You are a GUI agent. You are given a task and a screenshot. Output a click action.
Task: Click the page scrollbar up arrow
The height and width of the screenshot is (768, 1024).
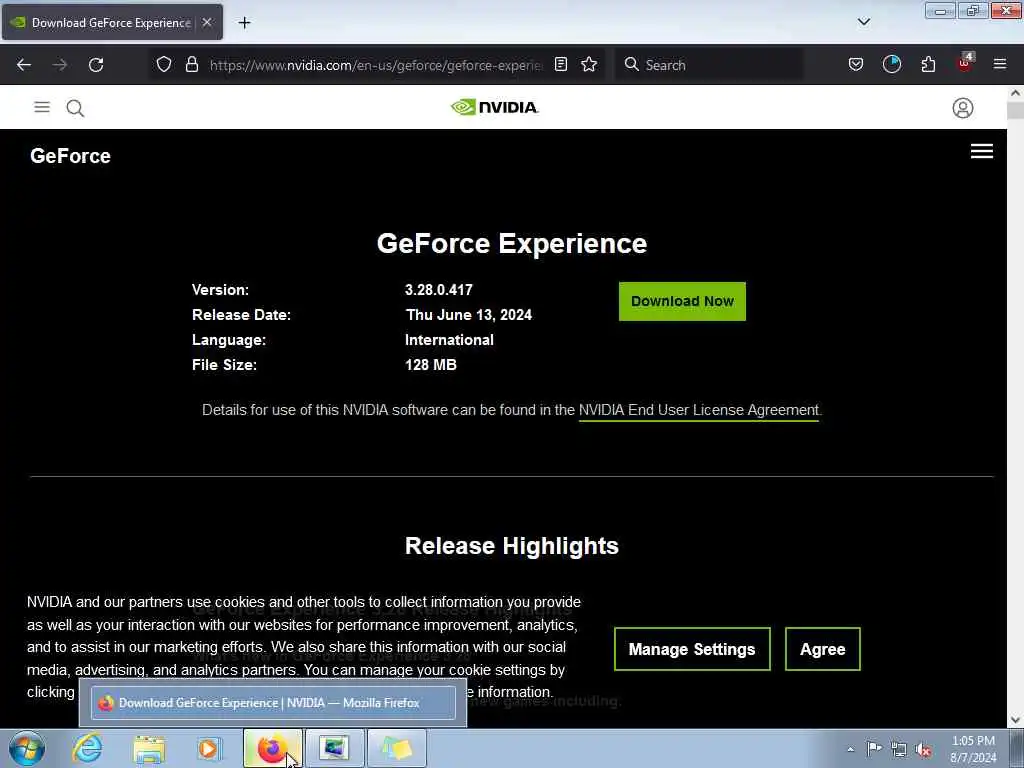coord(1016,93)
